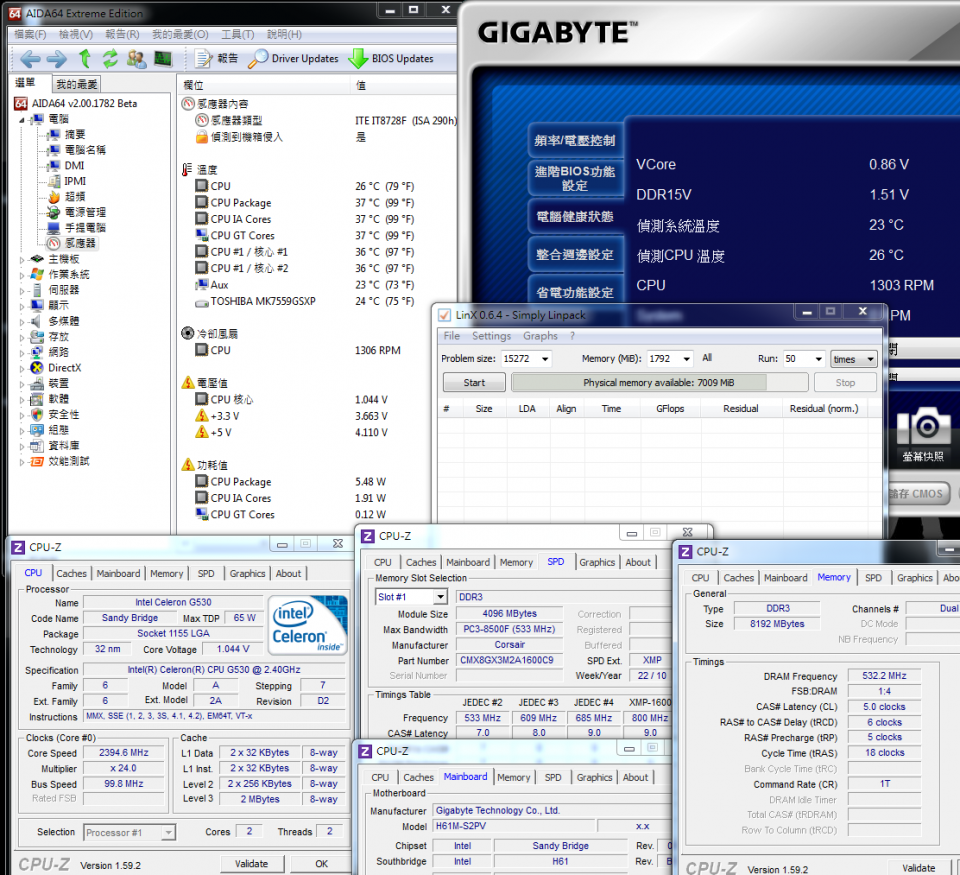This screenshot has height=875, width=960.
Task: Click the back navigation arrow in AIDA64
Action: [x=30, y=57]
